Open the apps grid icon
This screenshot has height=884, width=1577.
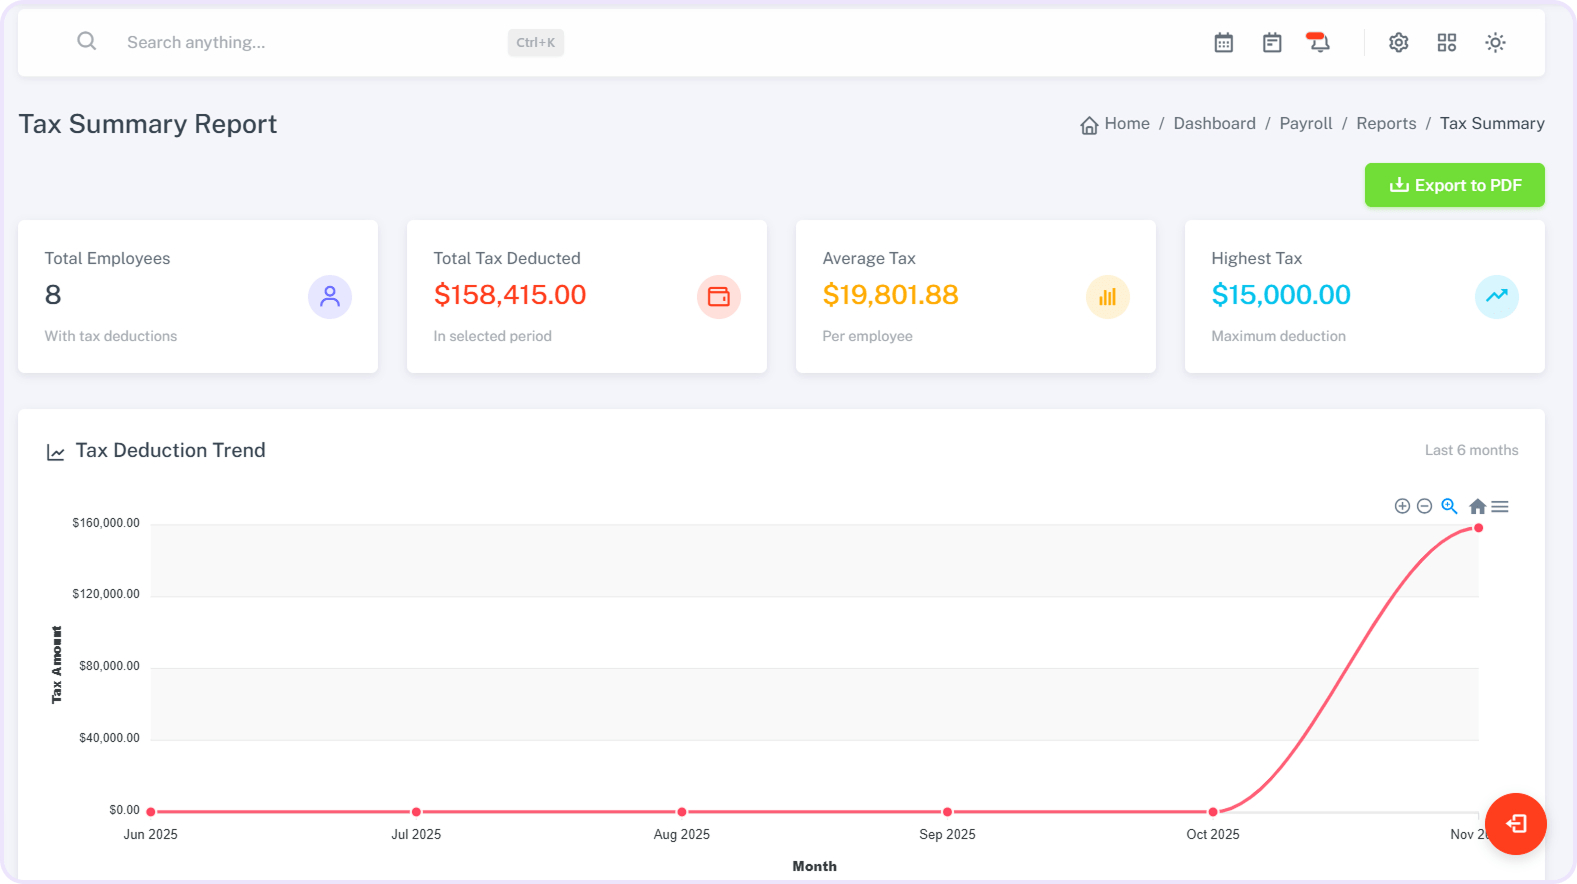coord(1446,43)
